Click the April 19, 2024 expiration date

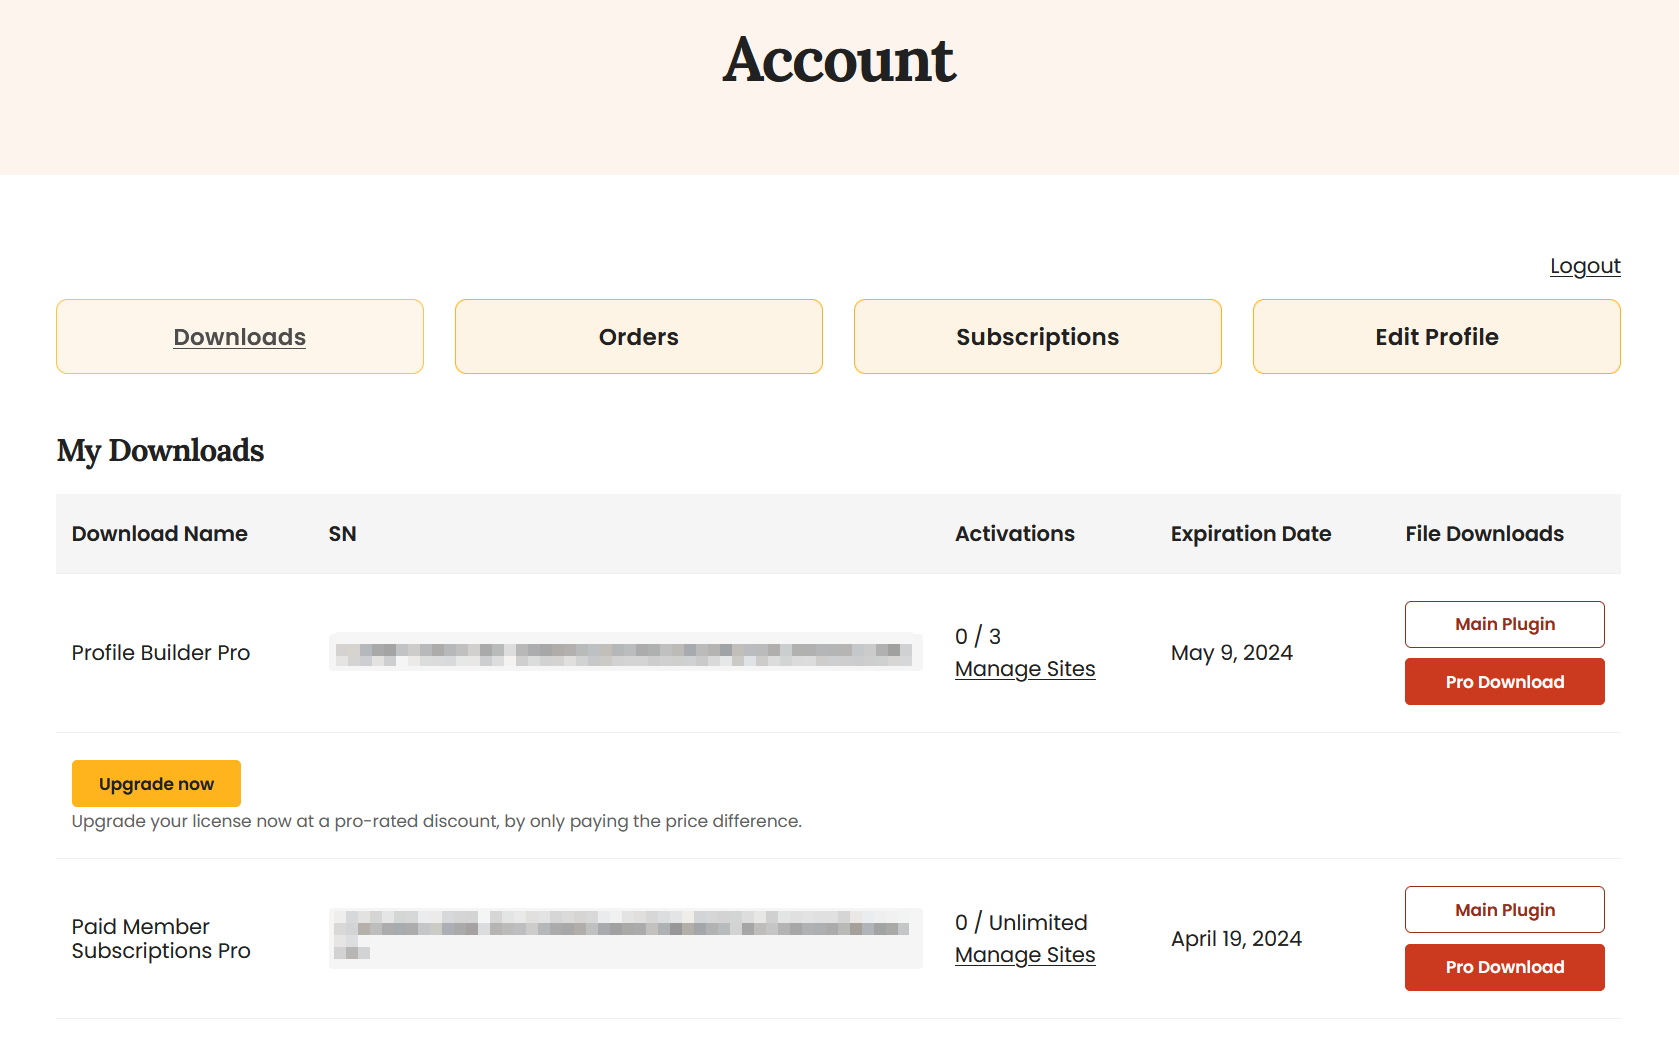(x=1236, y=939)
